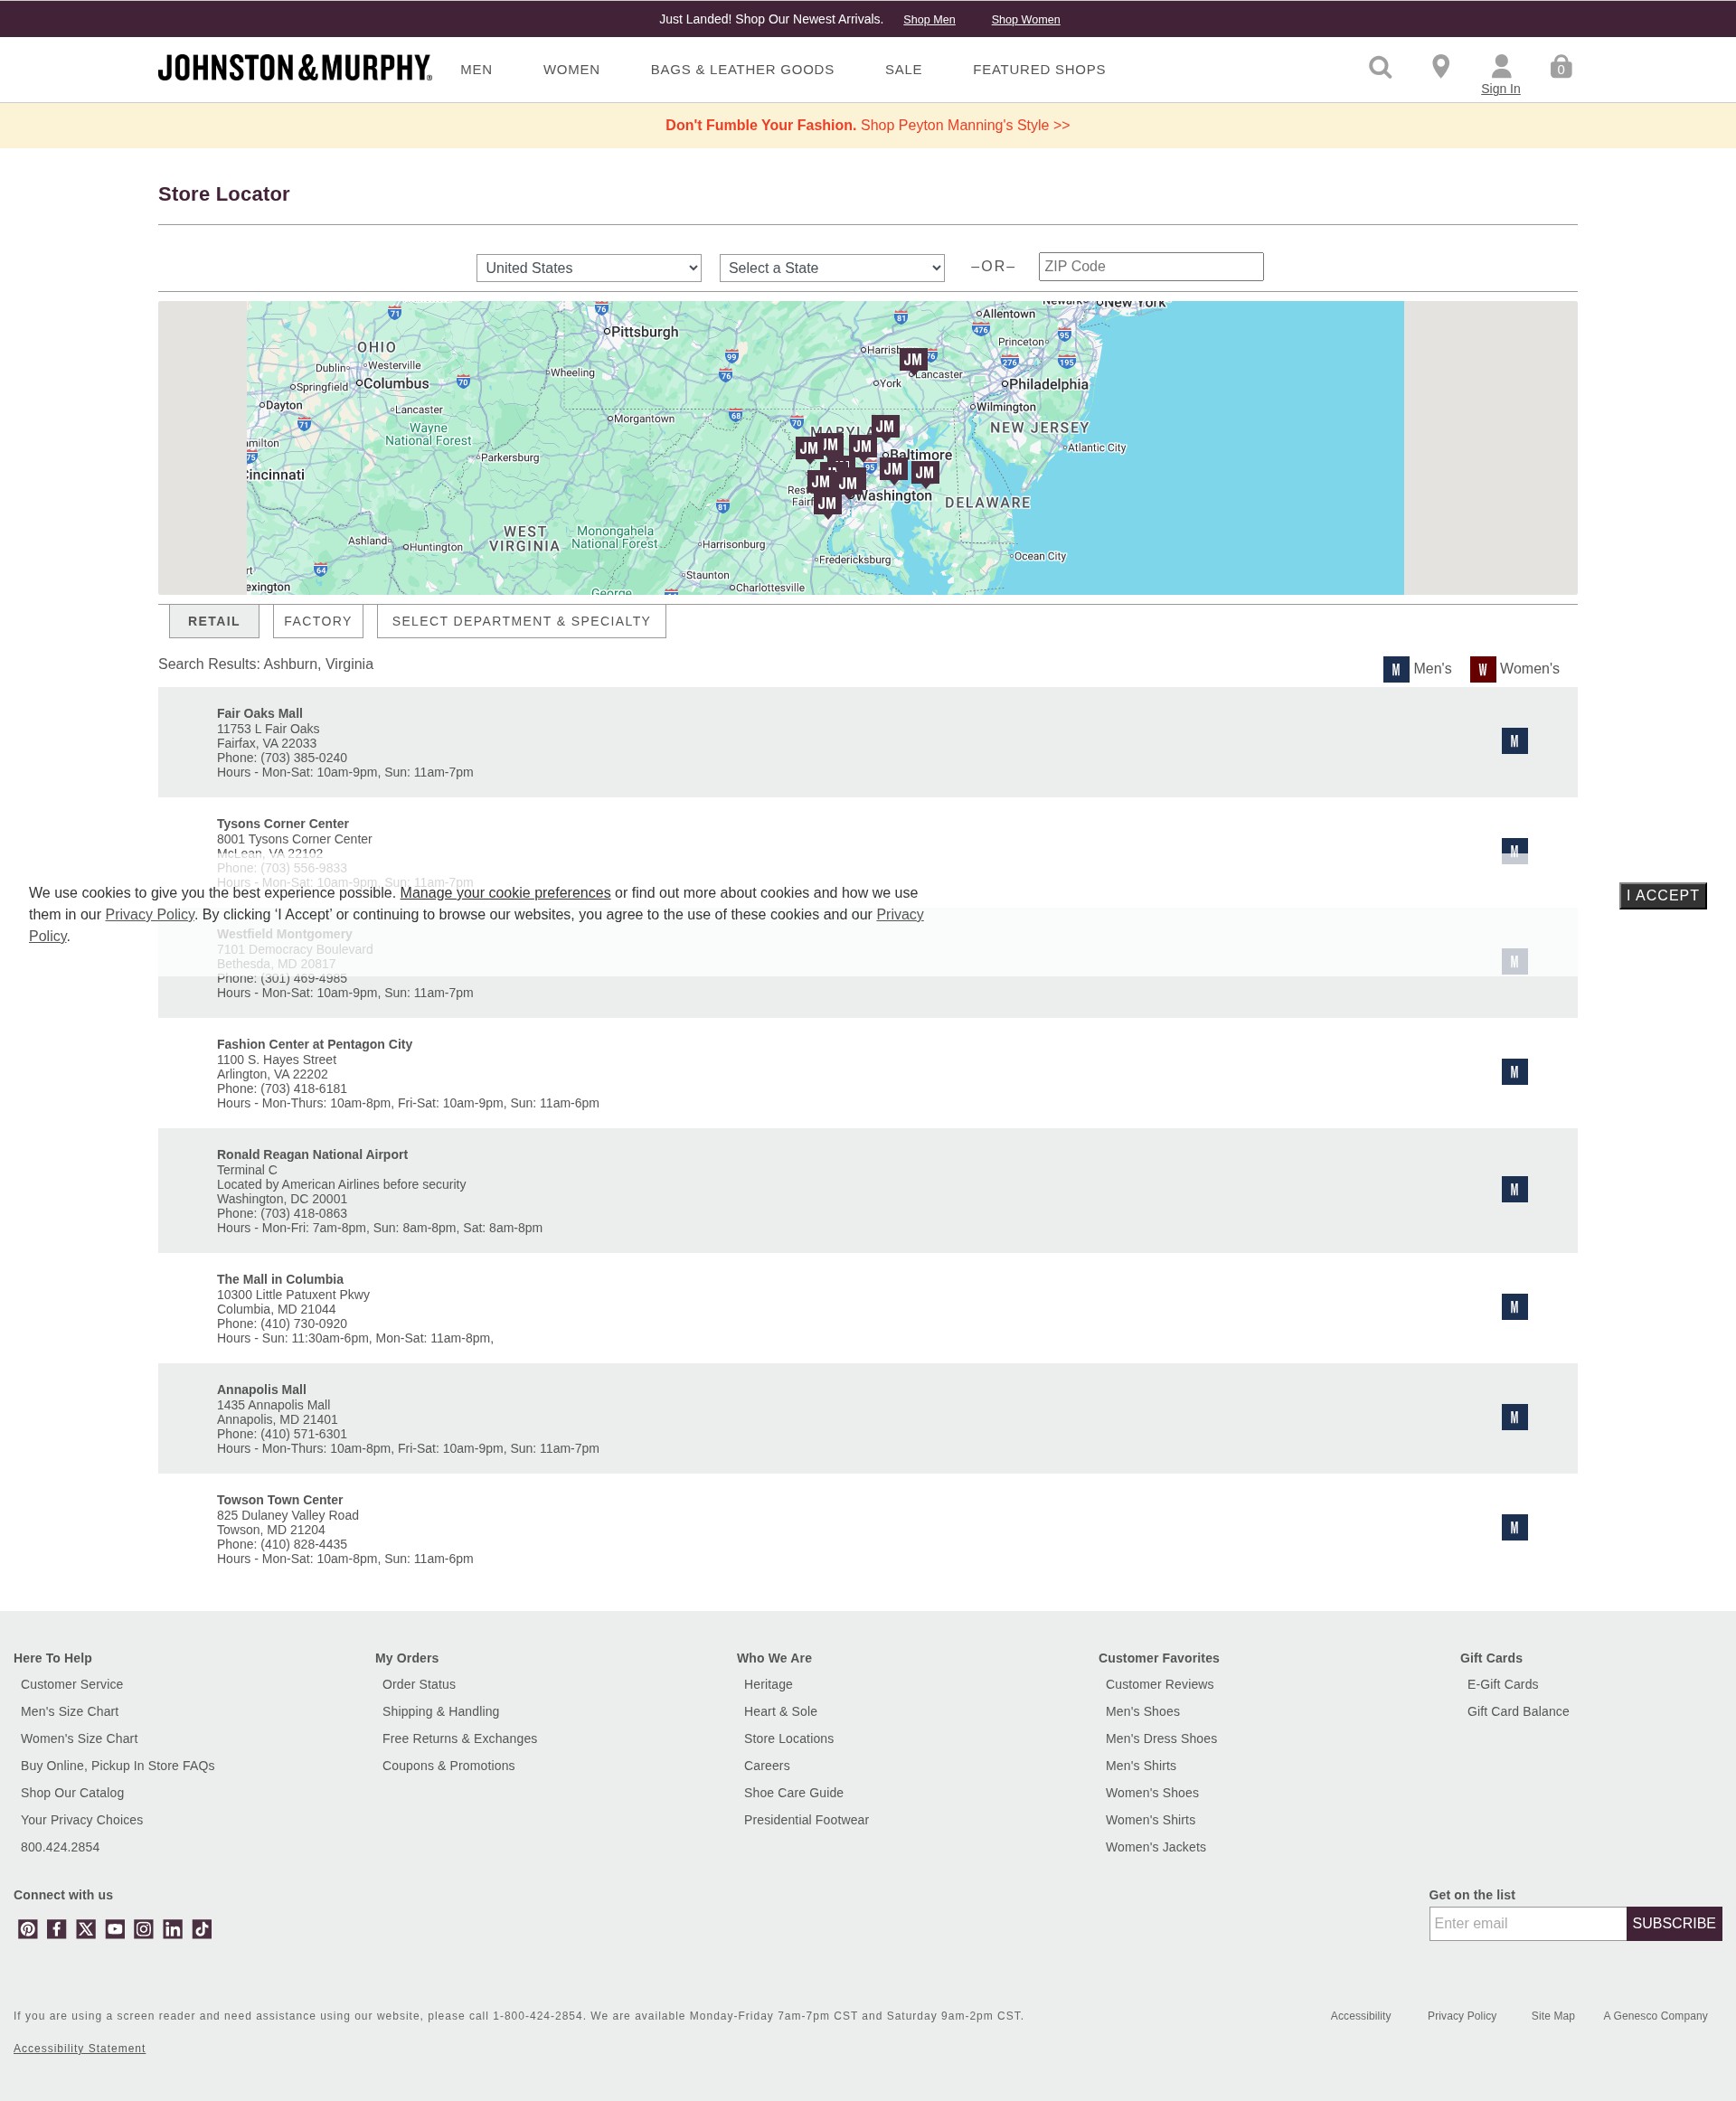The image size is (1736, 2101).
Task: Open Your Privacy Choices footer link
Action: point(82,1819)
